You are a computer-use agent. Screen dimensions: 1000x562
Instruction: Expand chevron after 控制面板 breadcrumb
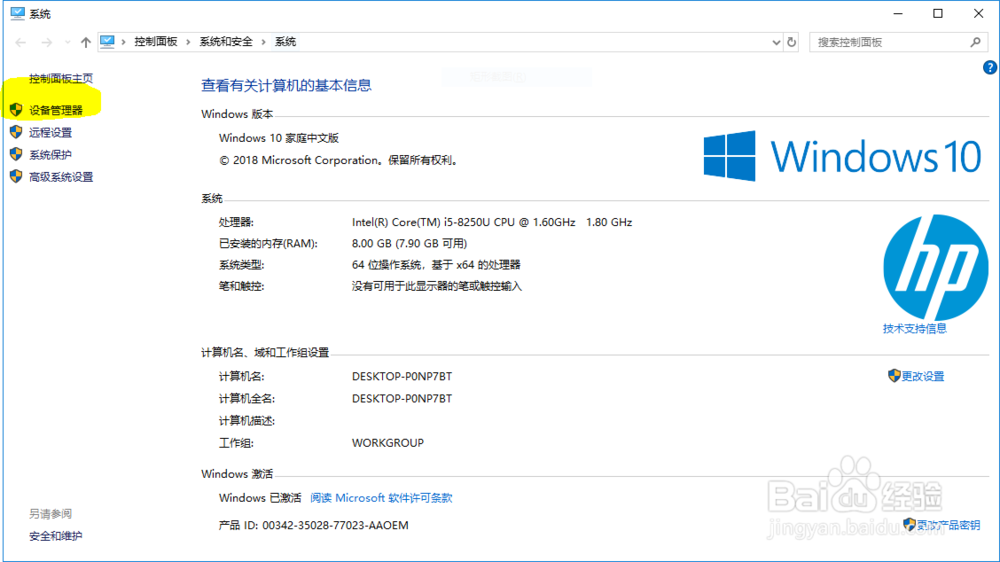[x=188, y=42]
